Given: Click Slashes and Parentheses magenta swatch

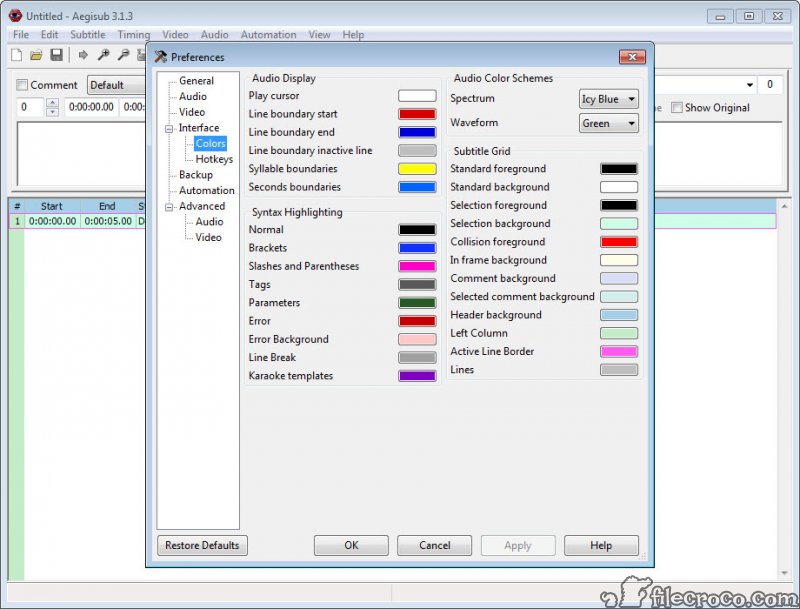Looking at the screenshot, I should (417, 266).
